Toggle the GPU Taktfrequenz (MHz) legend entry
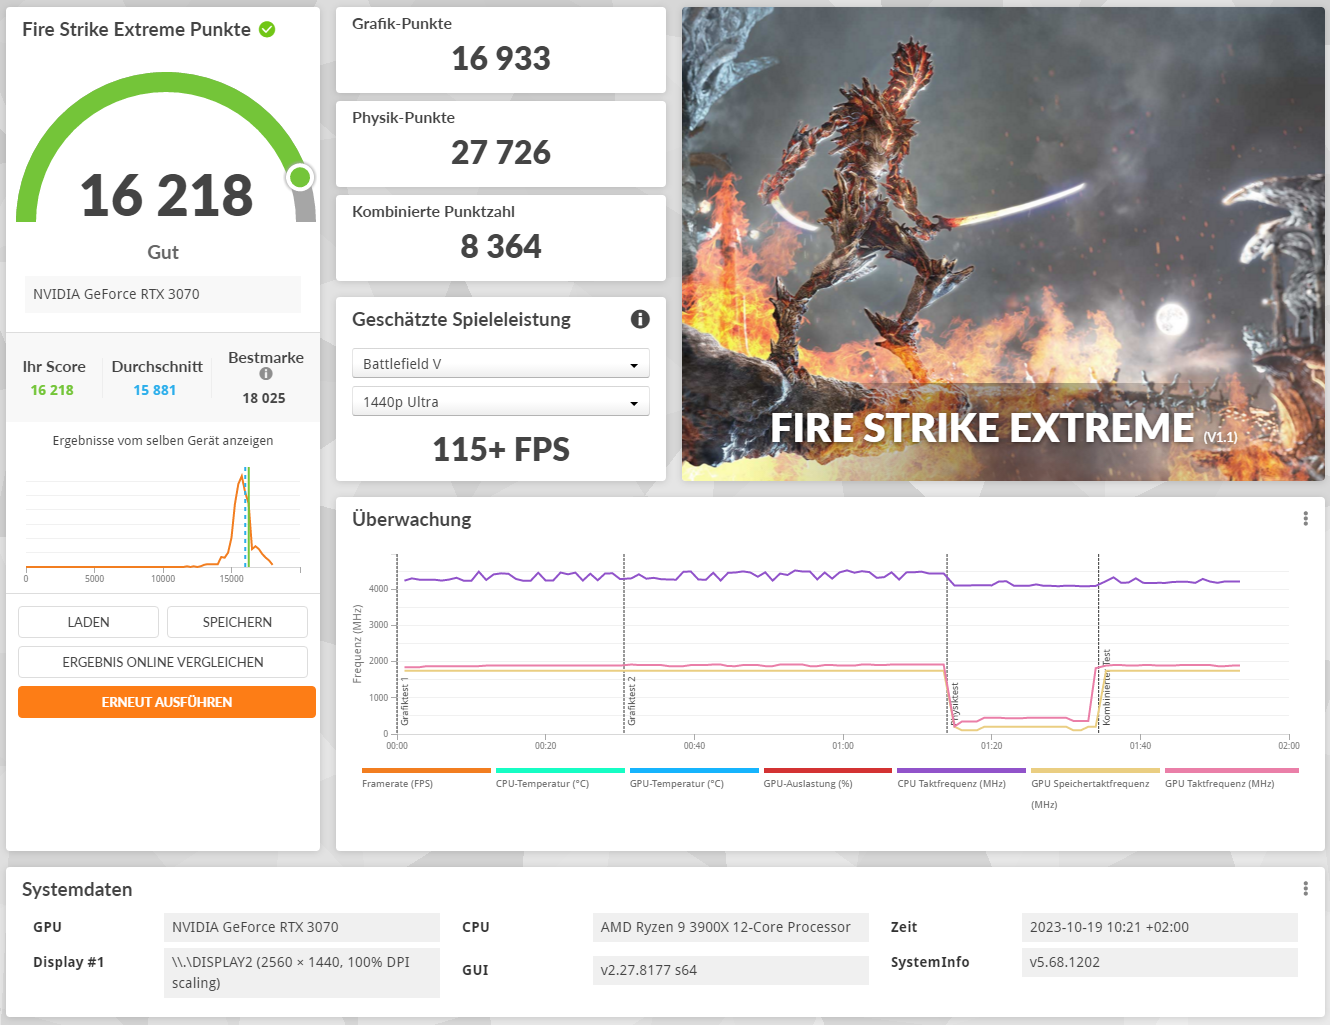1330x1025 pixels. coord(1232,778)
